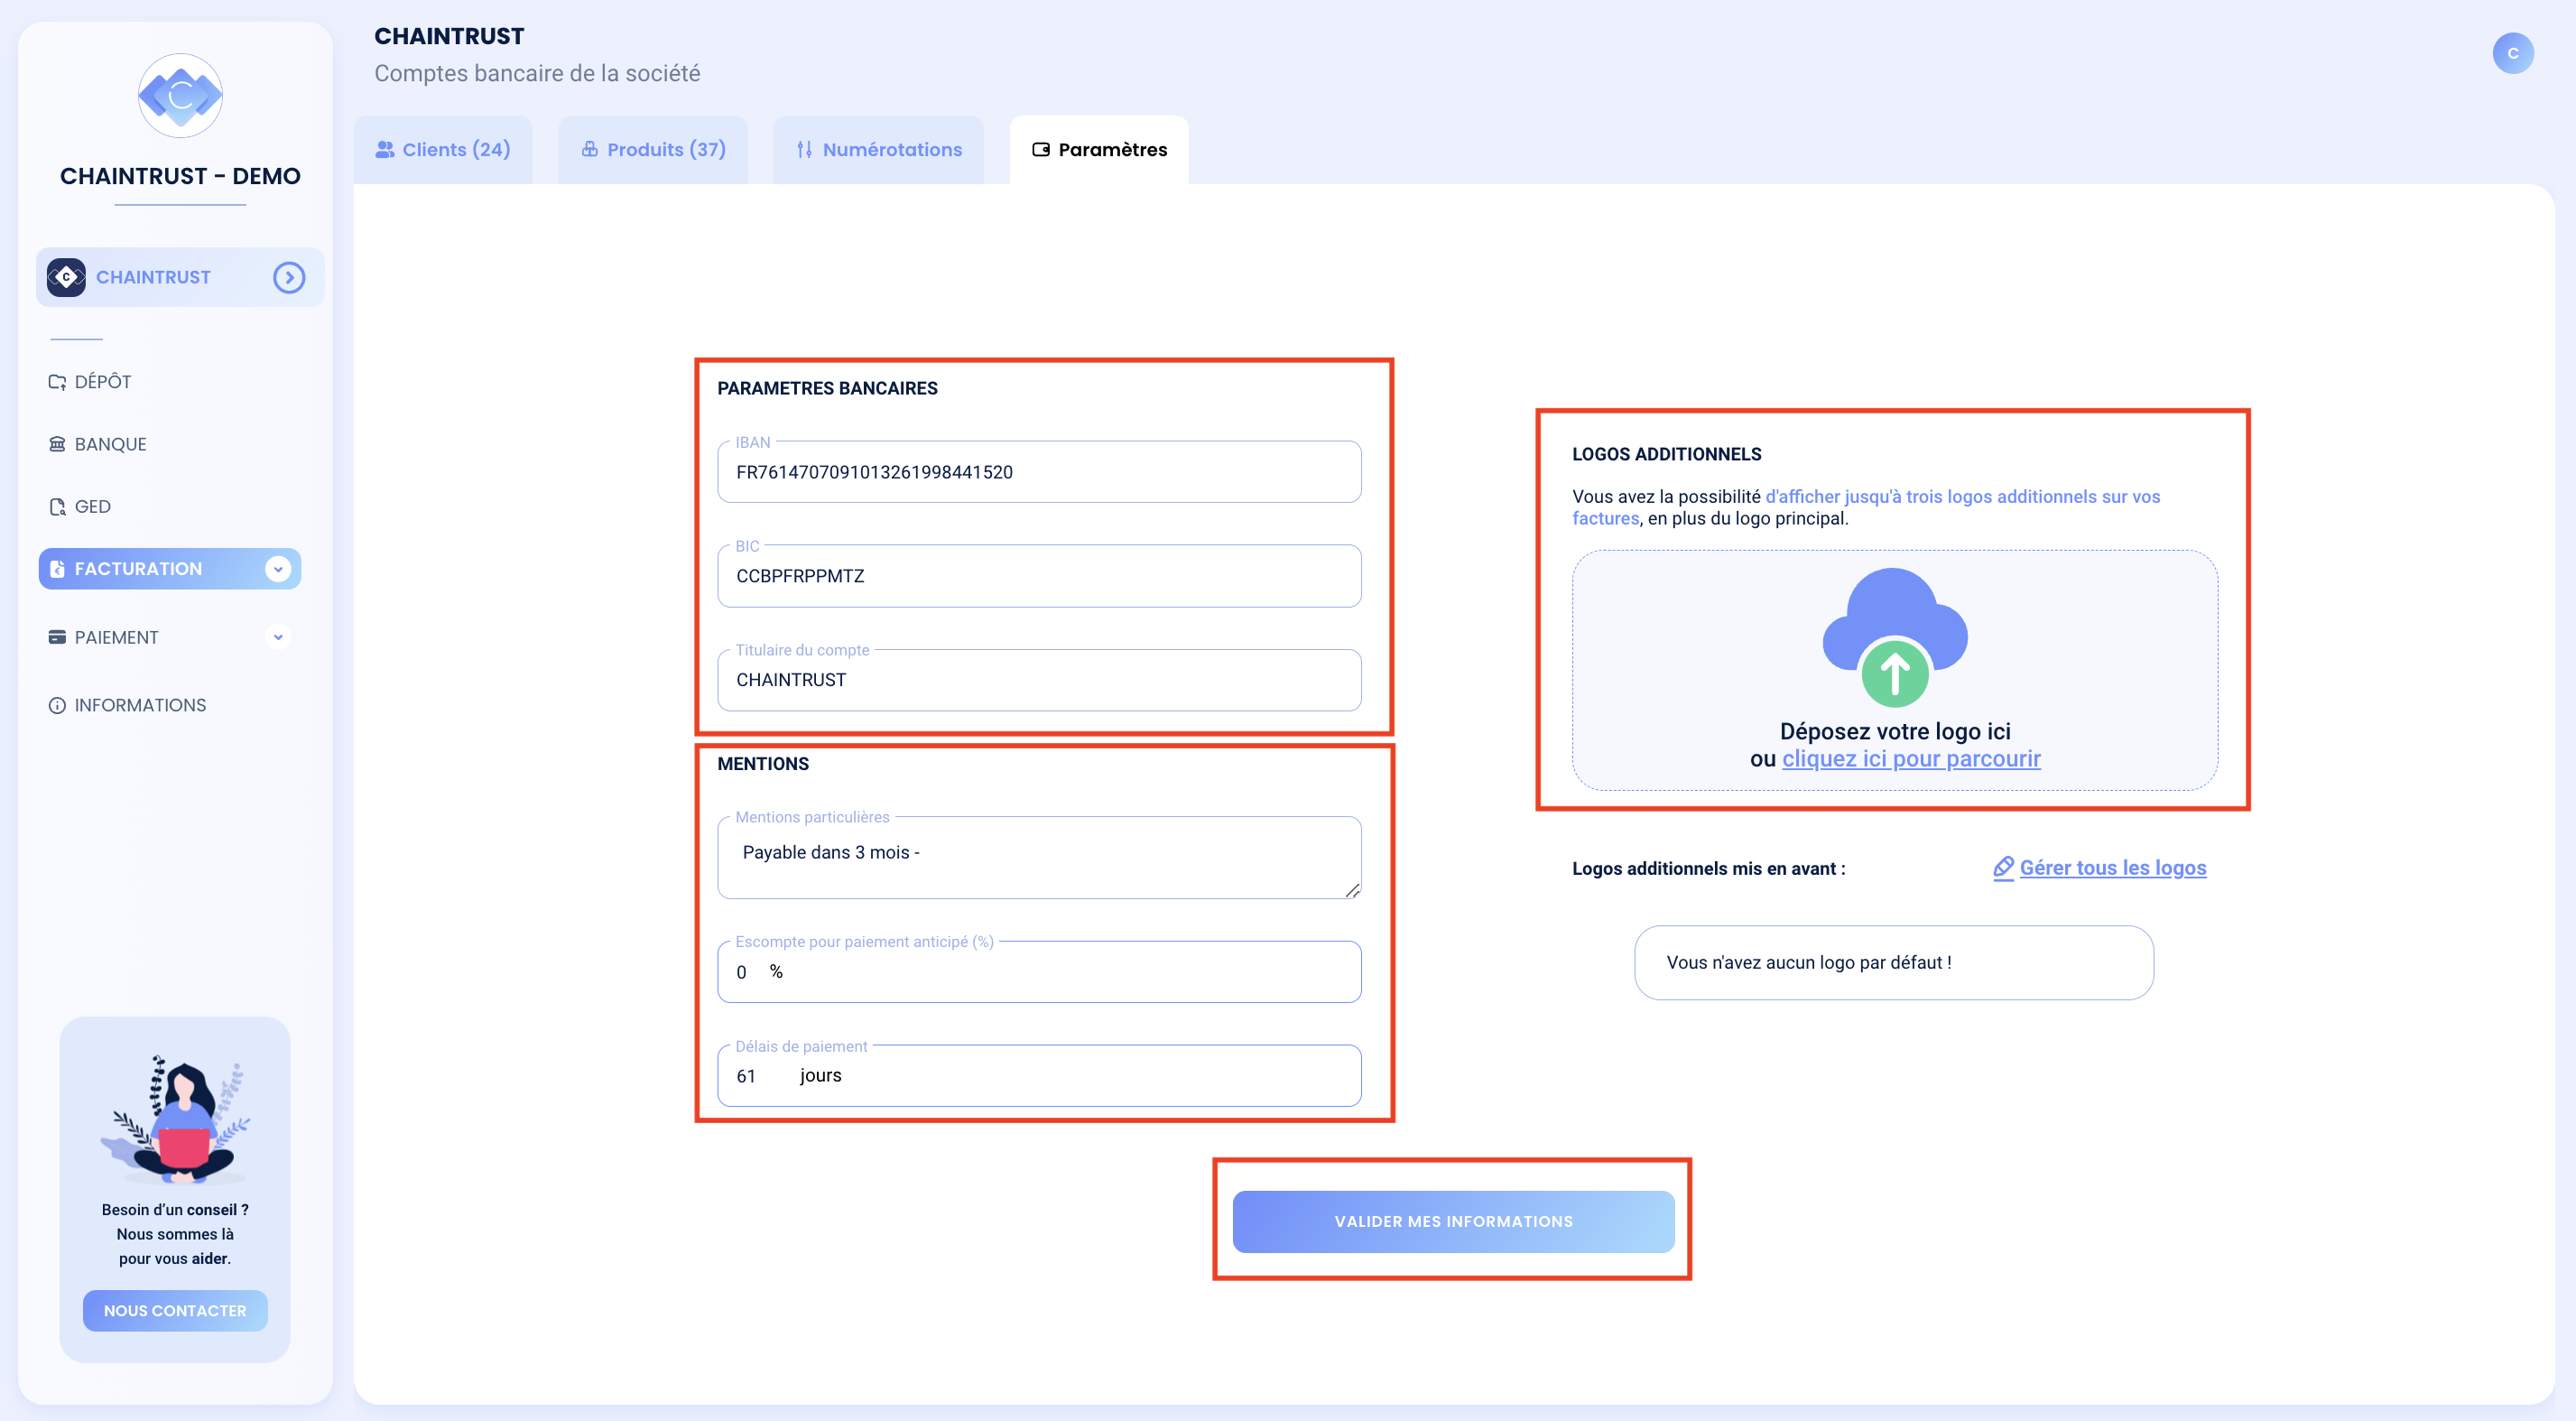Click the pencil icon next to Gérer tous les logos

pos(2003,868)
